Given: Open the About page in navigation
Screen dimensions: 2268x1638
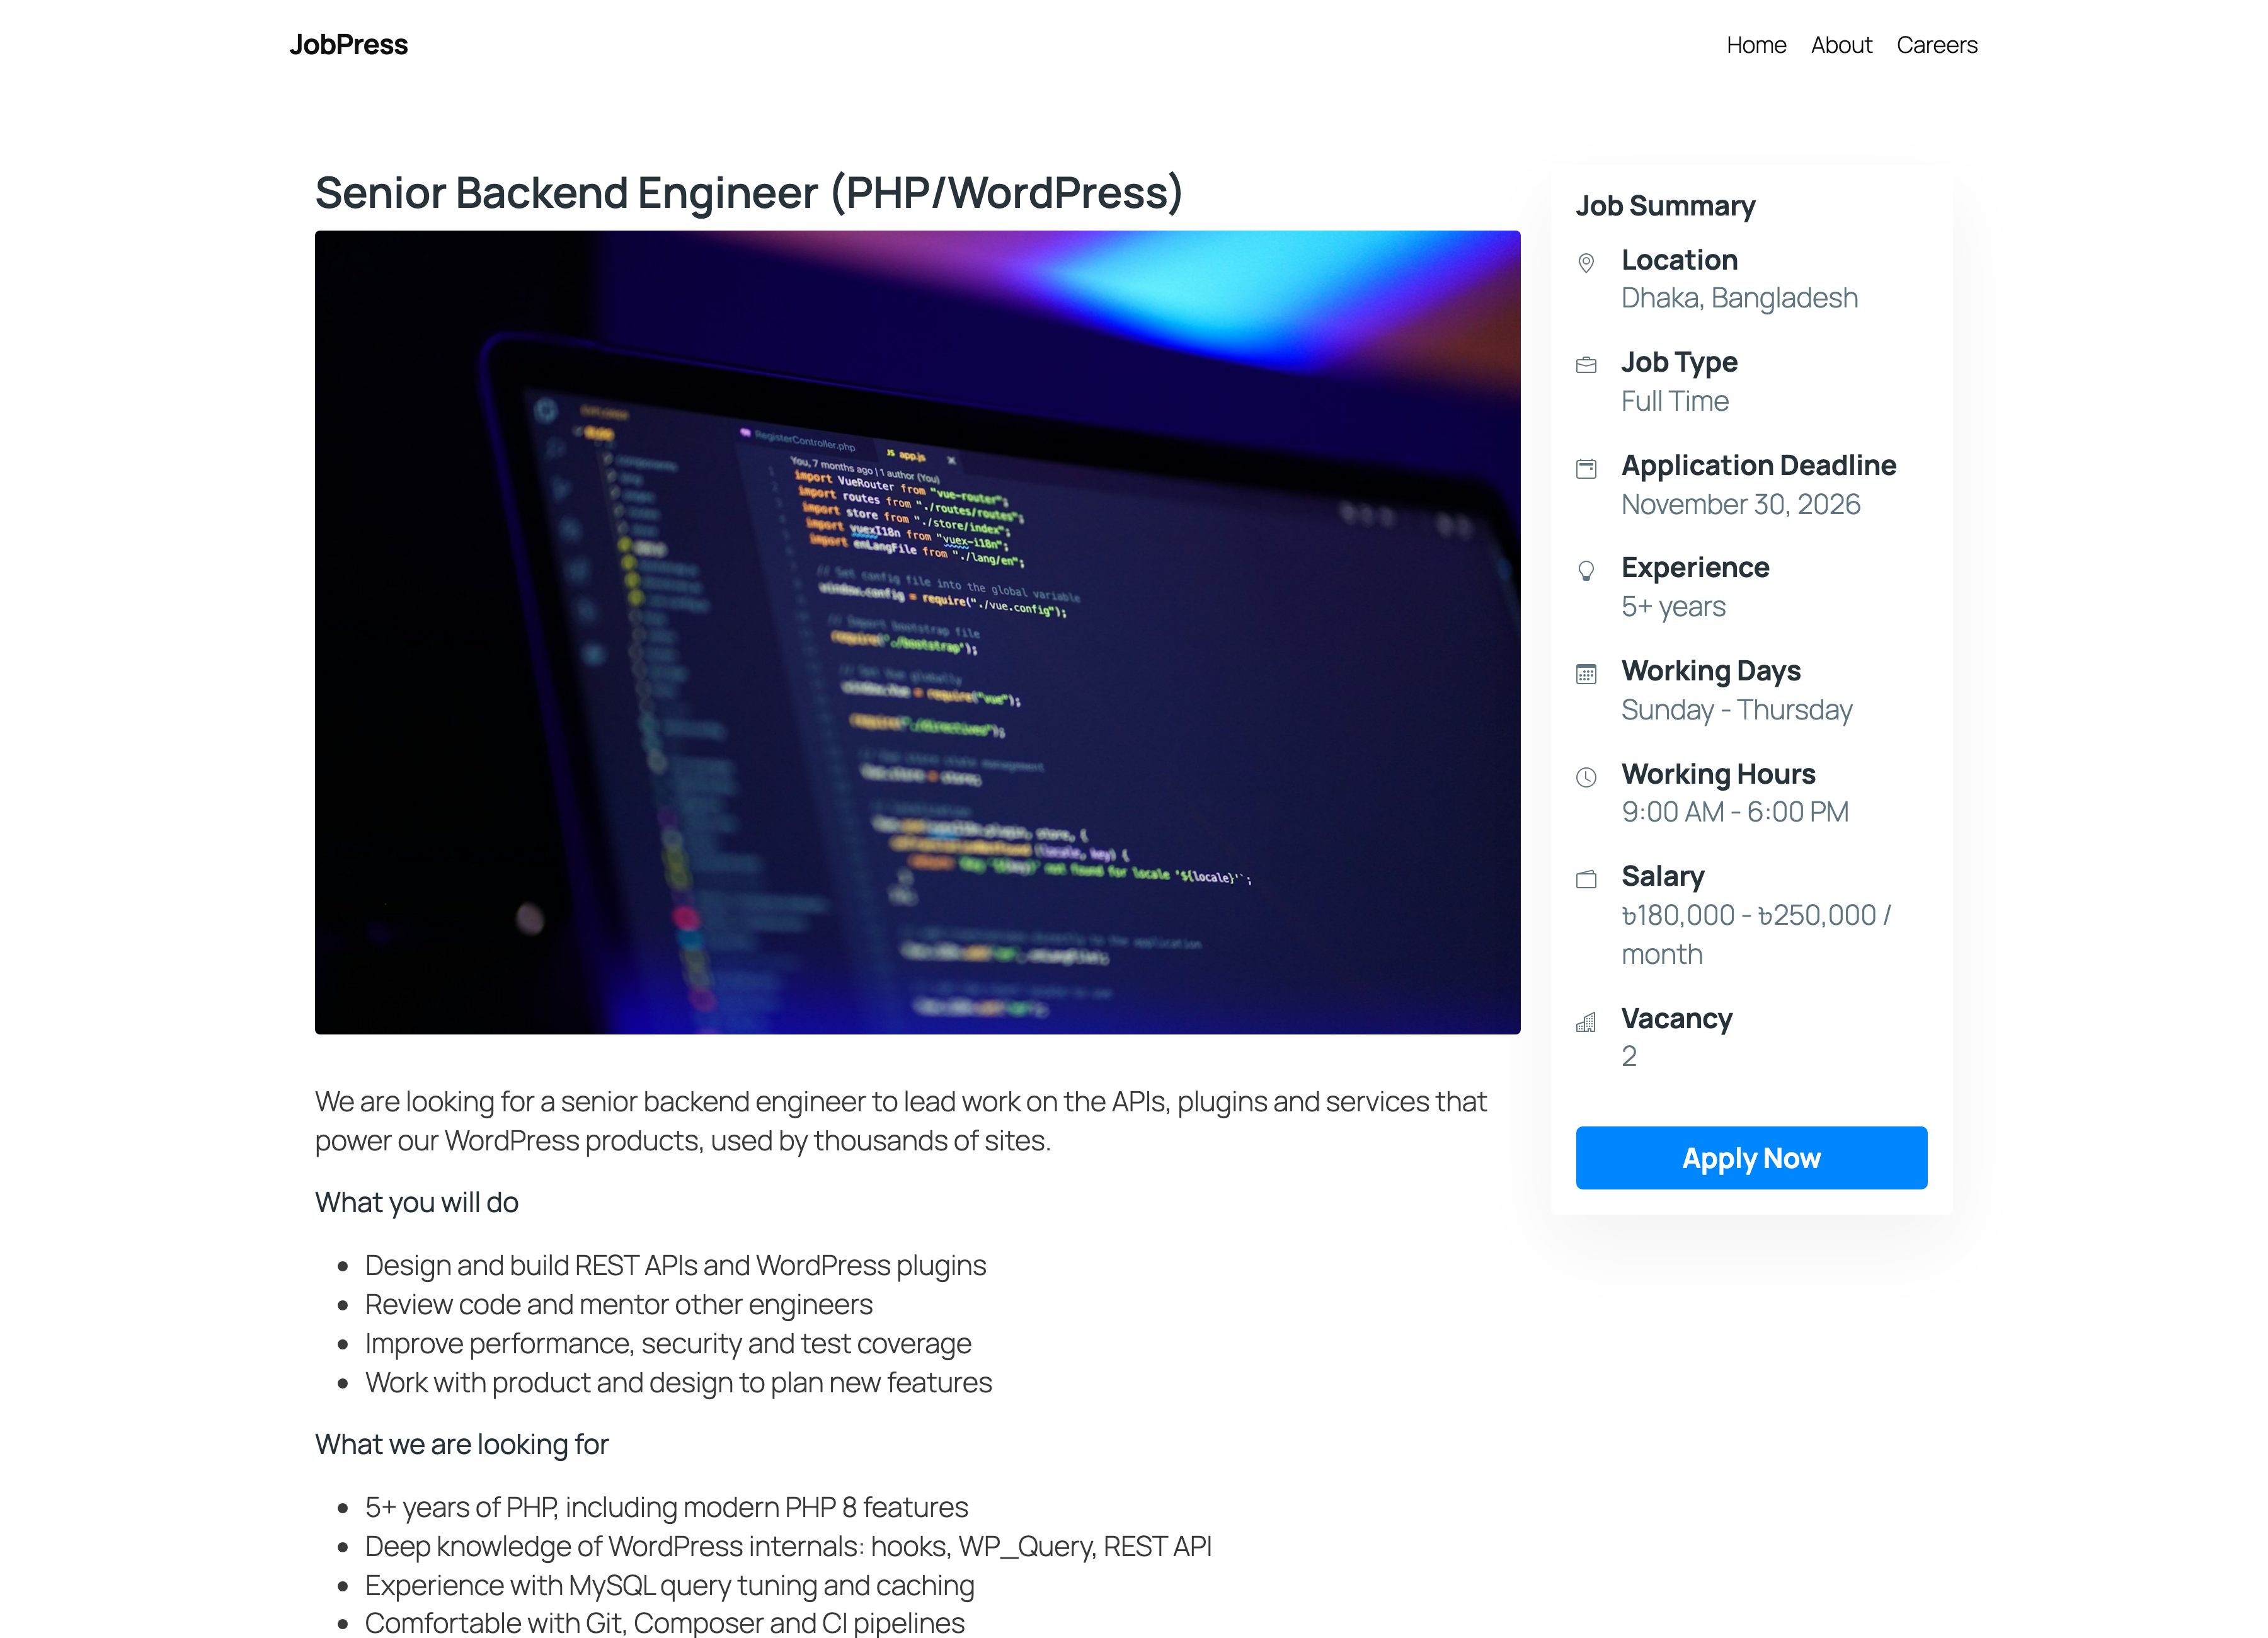Looking at the screenshot, I should tap(1841, 45).
